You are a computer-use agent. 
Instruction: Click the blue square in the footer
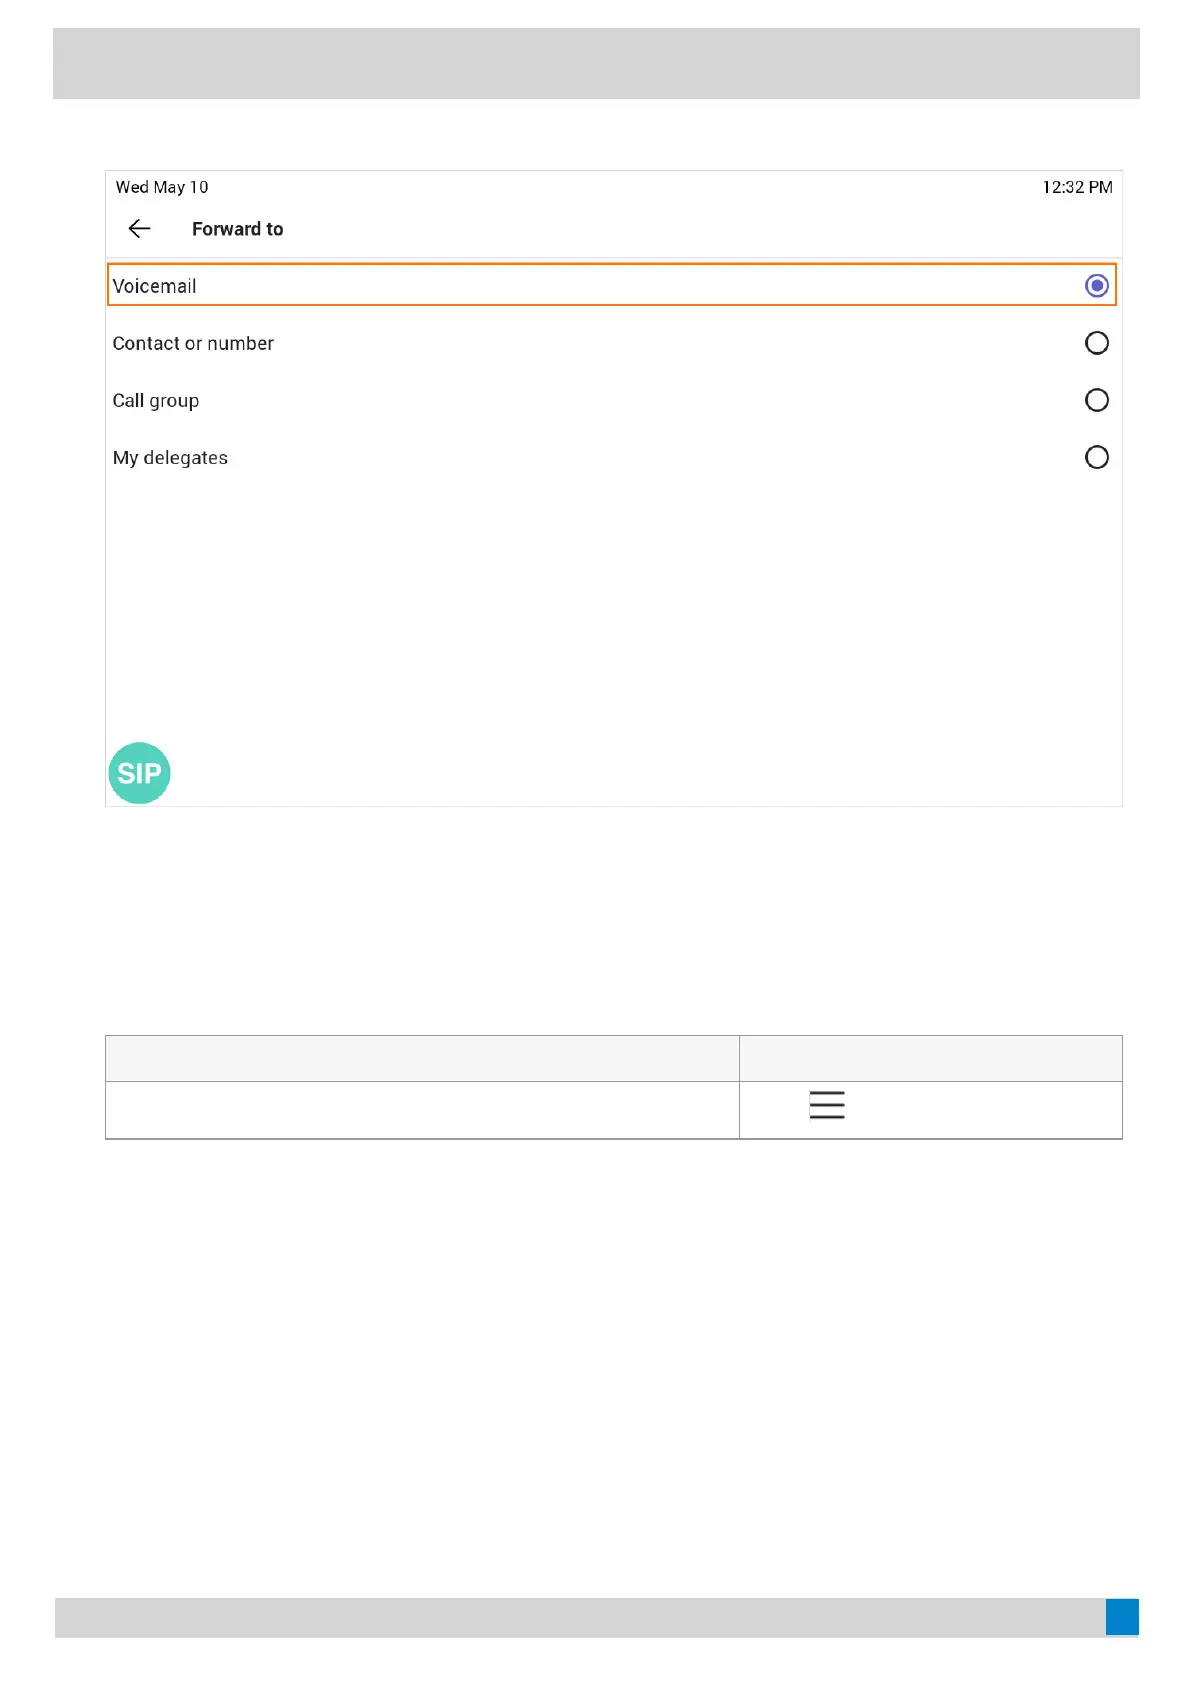pos(1121,1616)
